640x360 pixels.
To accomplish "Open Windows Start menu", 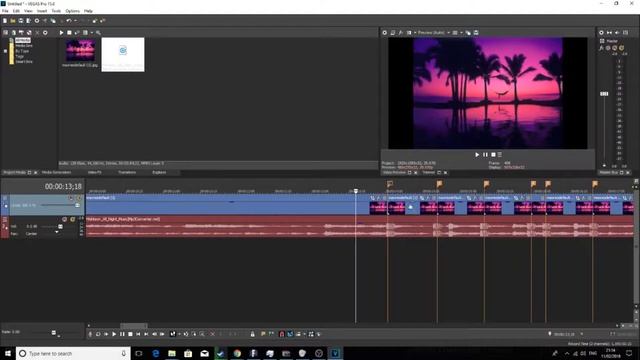I will (7, 353).
